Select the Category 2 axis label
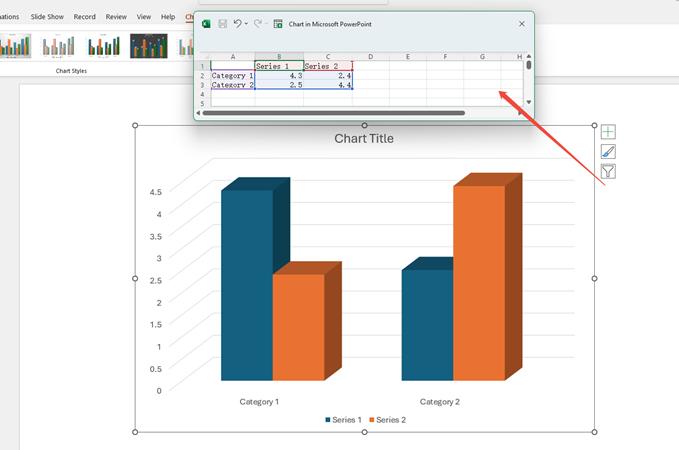The width and height of the screenshot is (679, 450). coord(440,402)
